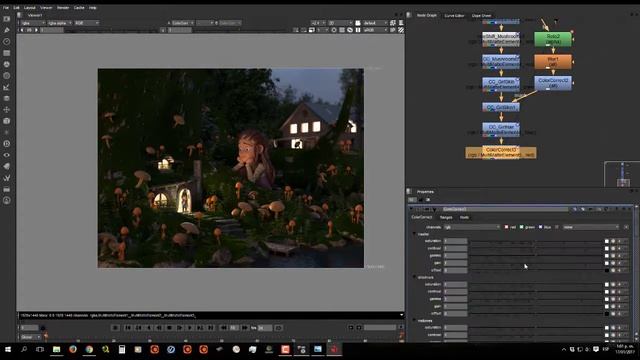This screenshot has width=640, height=360.
Task: Click the shadows contrast slider track
Action: pos(536,292)
